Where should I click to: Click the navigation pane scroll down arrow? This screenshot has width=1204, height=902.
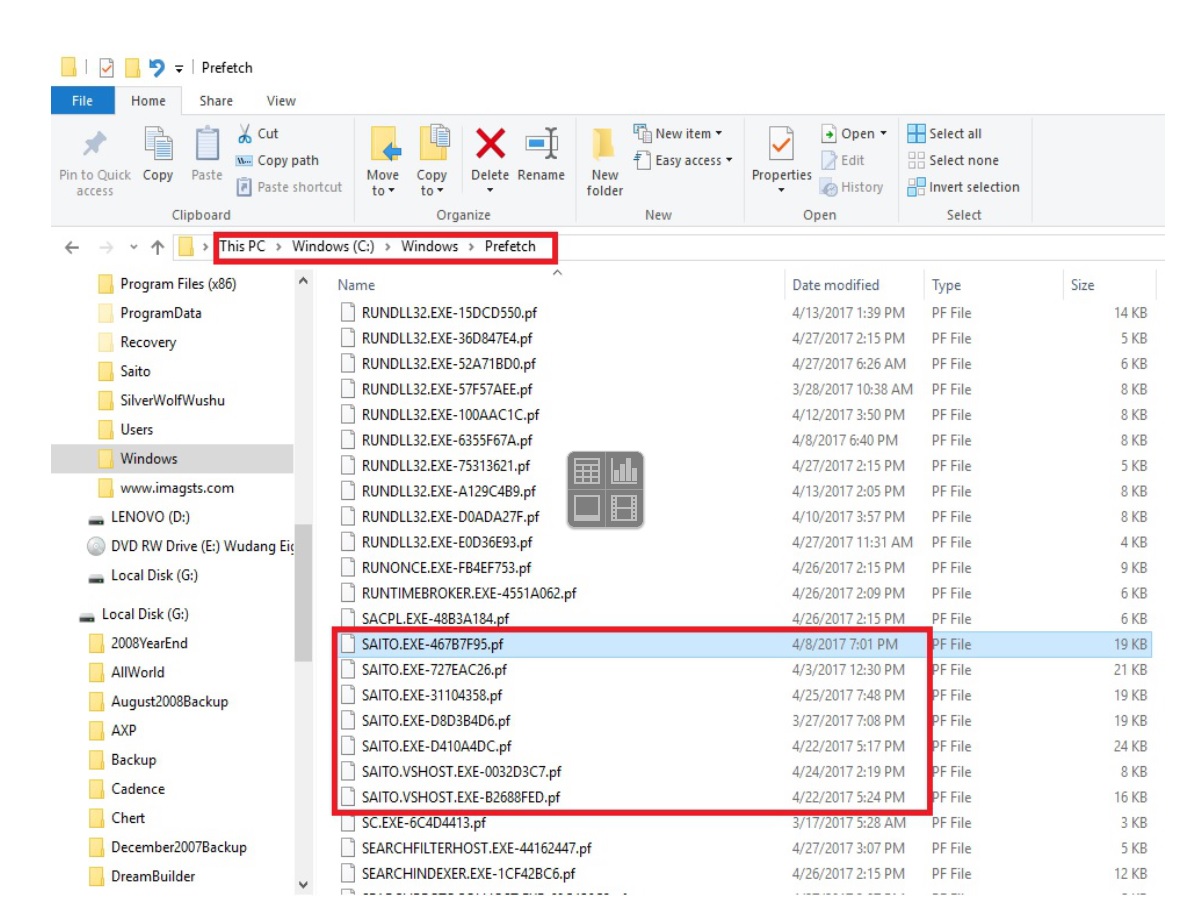303,884
